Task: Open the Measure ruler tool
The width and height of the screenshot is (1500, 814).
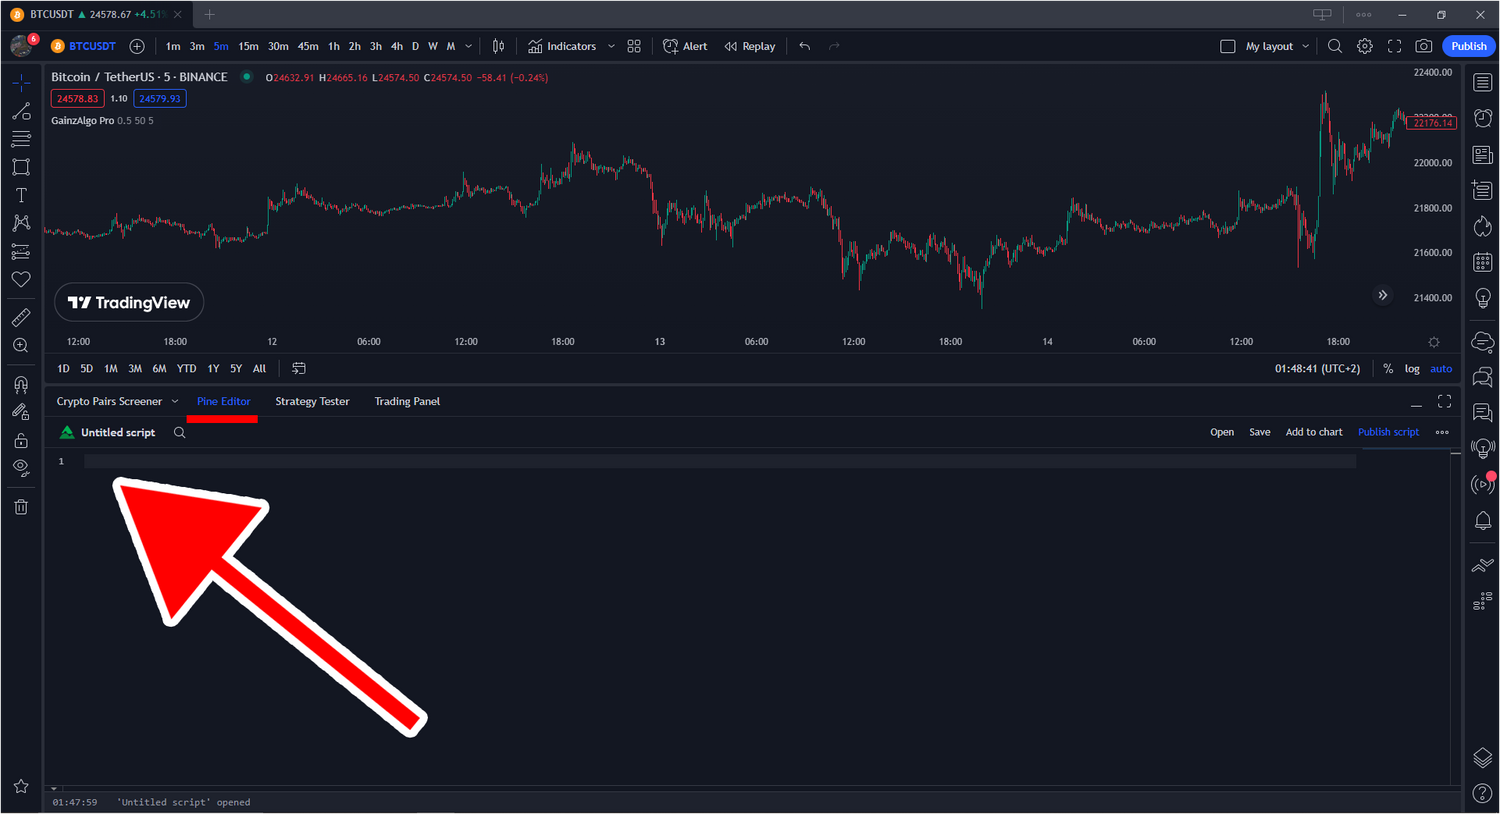Action: (21, 318)
